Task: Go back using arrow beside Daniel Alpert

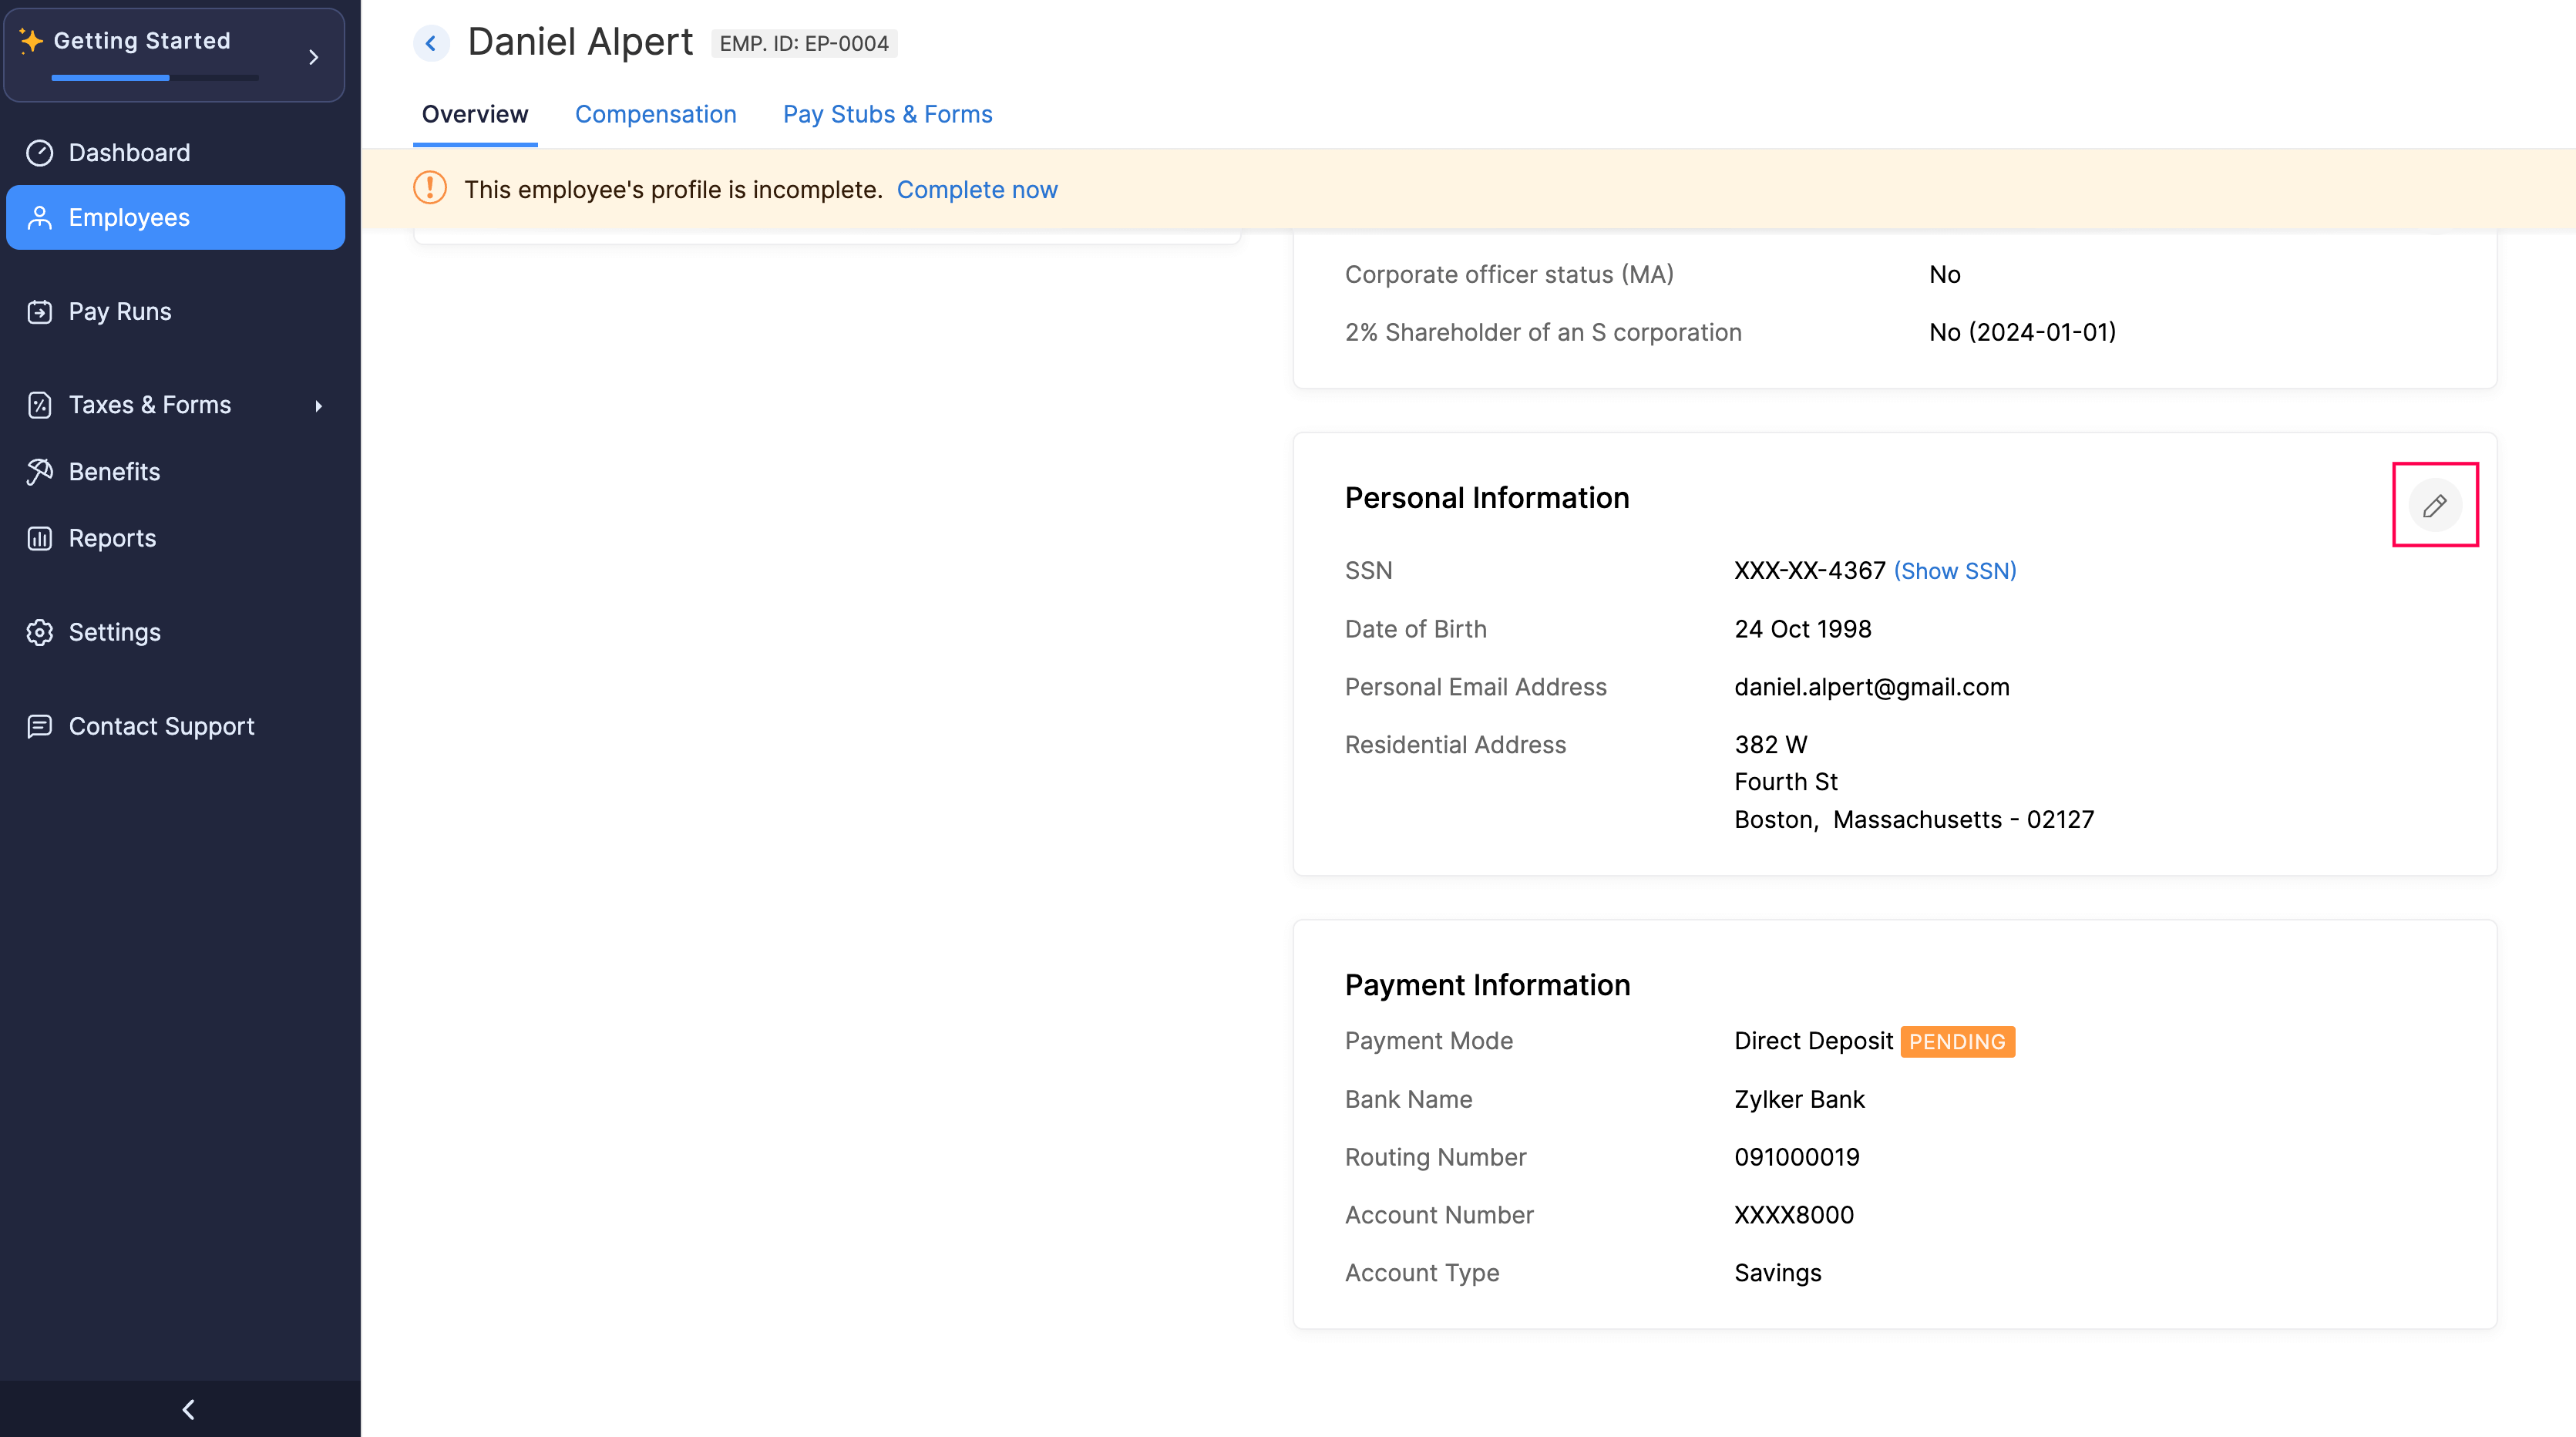Action: click(431, 43)
